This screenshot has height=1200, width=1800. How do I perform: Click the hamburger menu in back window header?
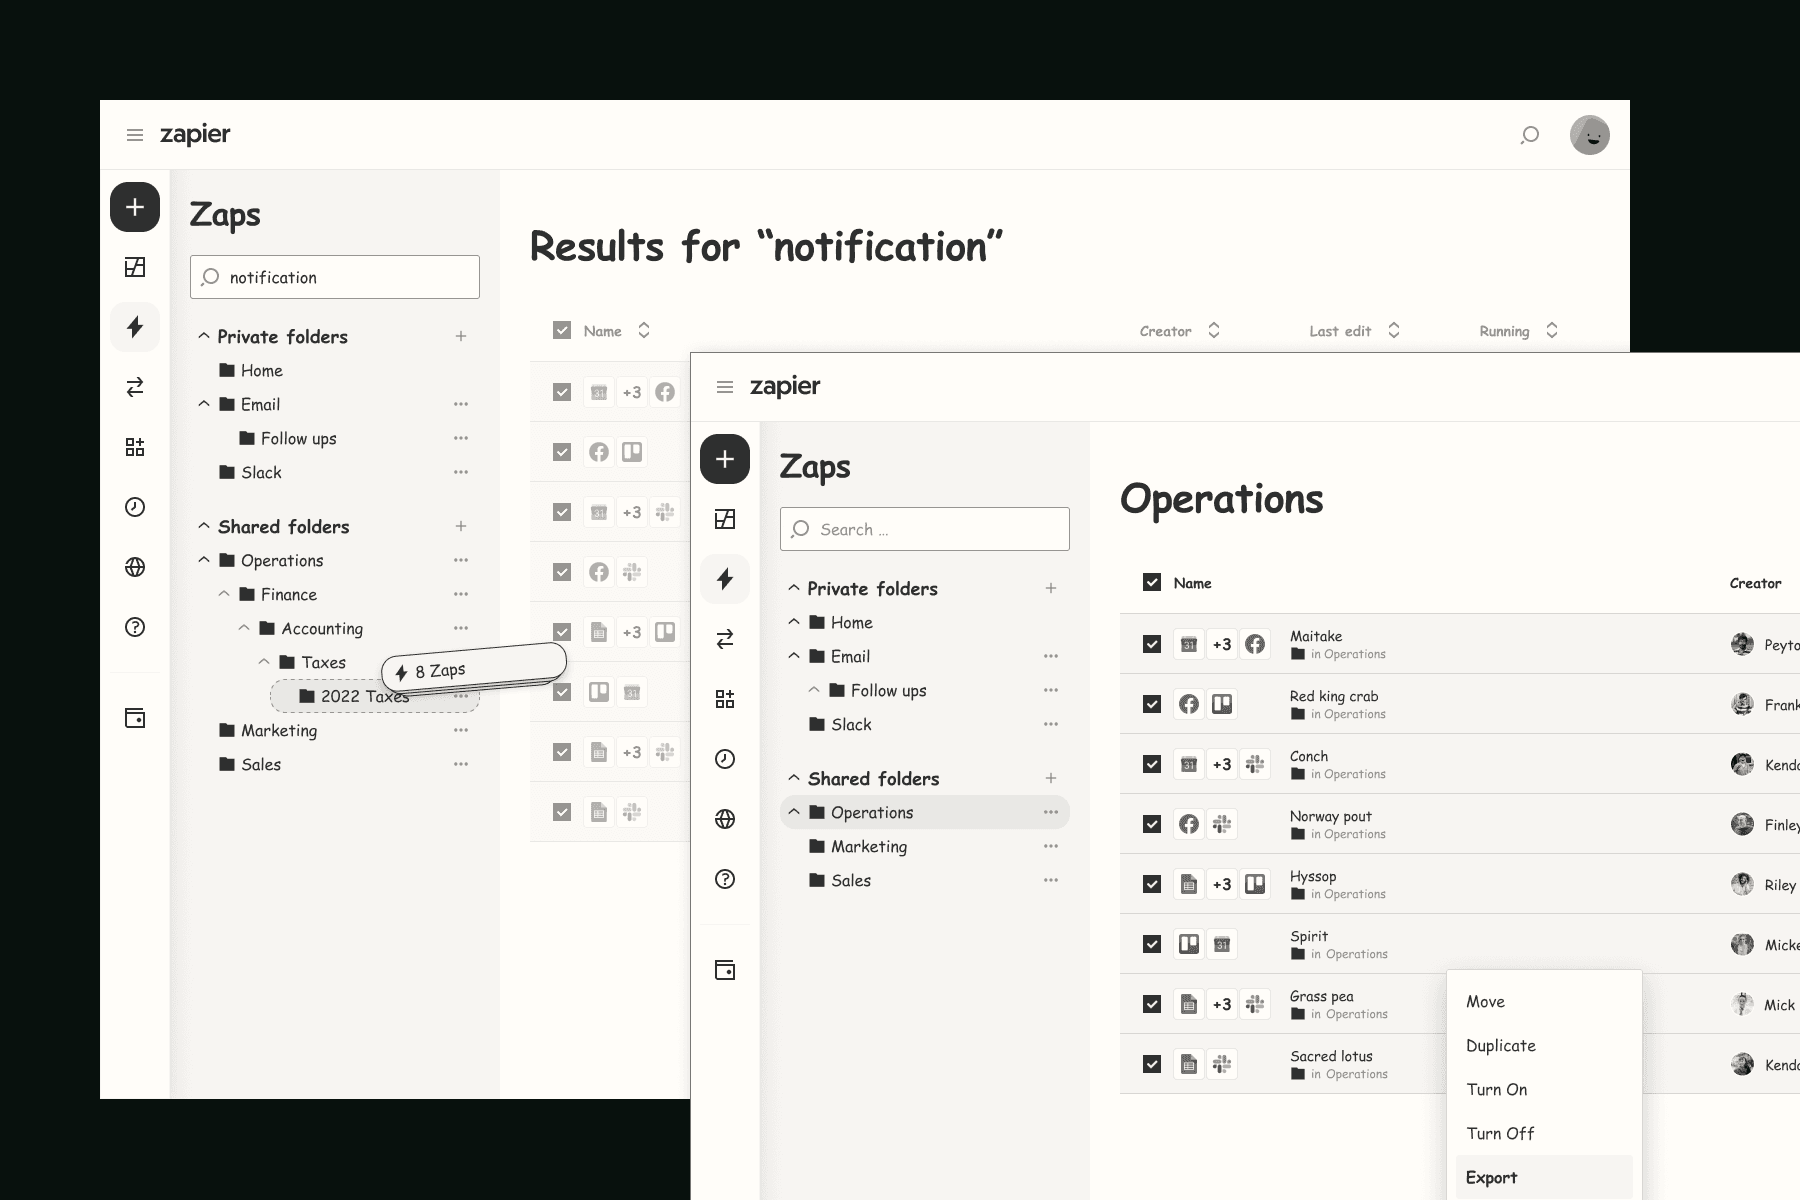pyautogui.click(x=135, y=135)
